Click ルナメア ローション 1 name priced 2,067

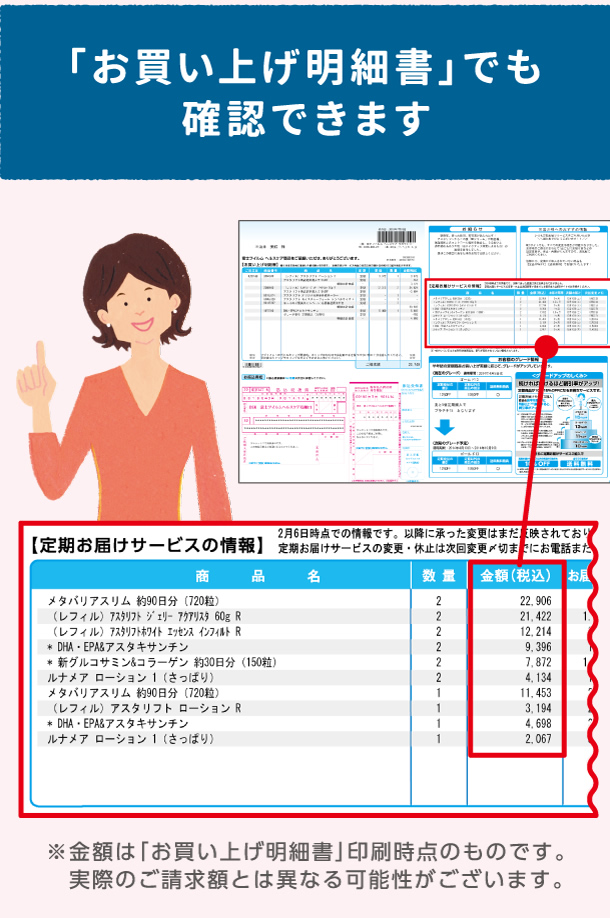[x=131, y=738]
